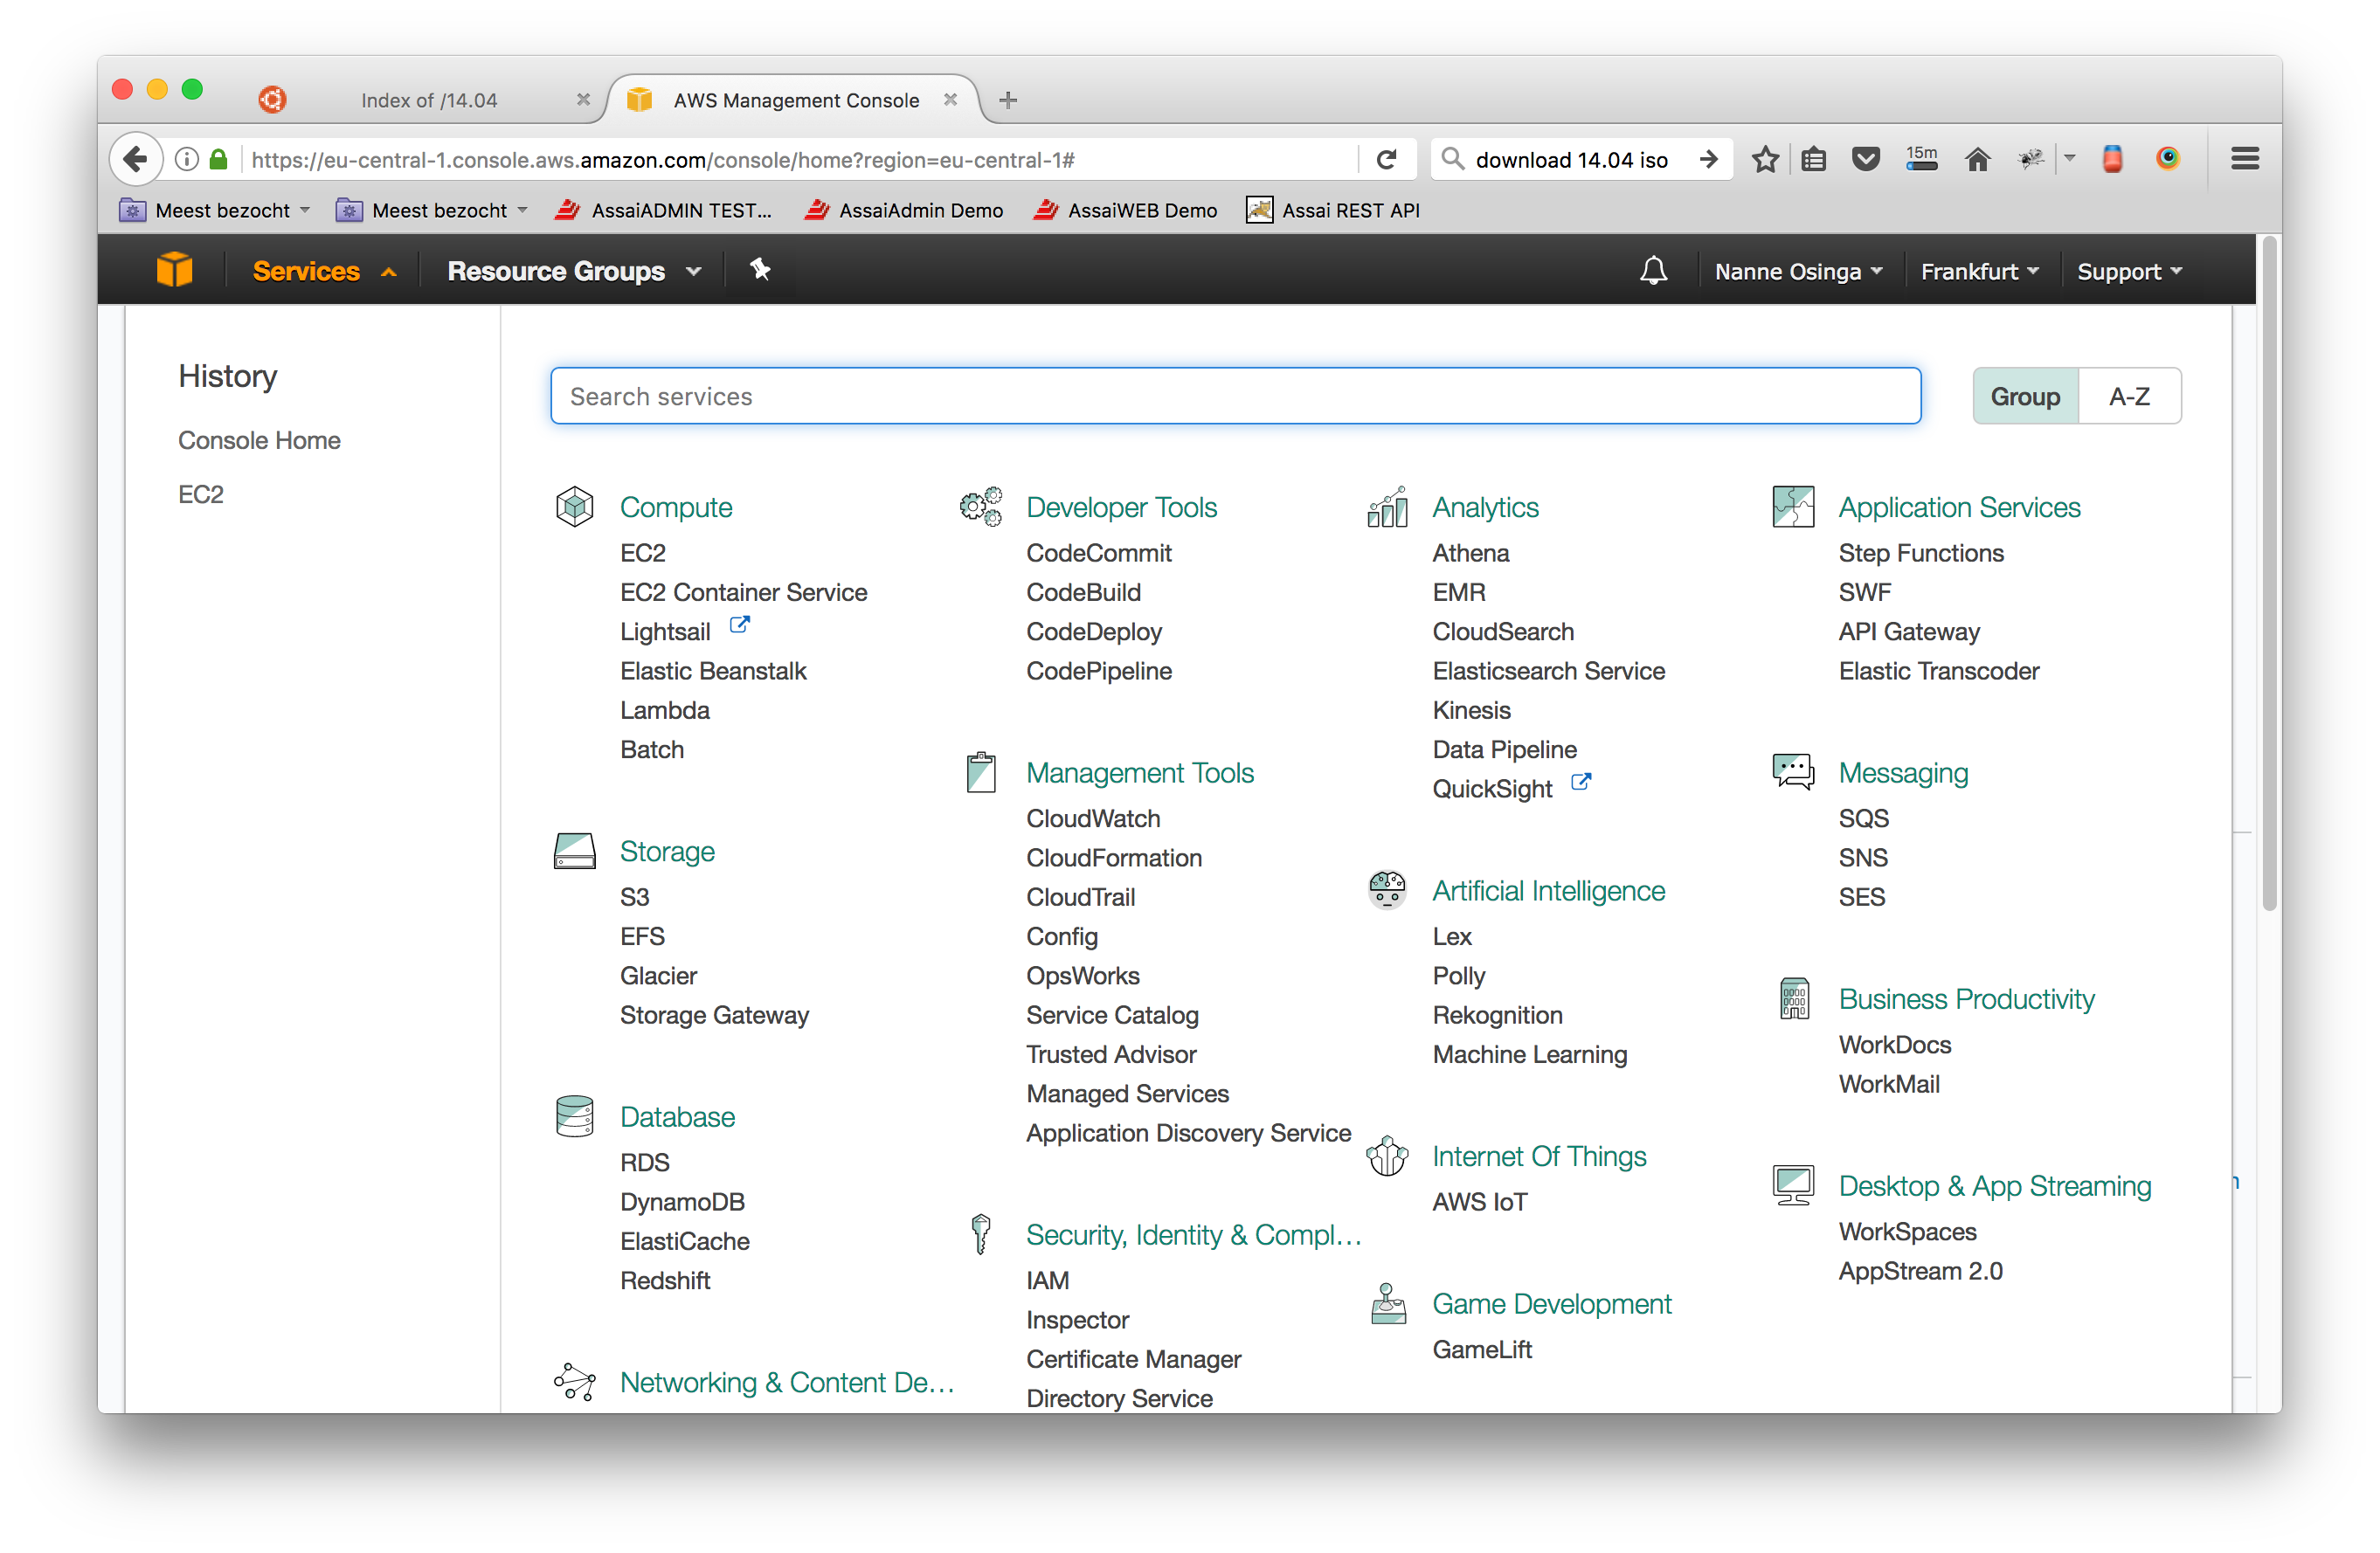Click the browser home icon
Screen dimensions: 2380x1553
coord(1977,159)
